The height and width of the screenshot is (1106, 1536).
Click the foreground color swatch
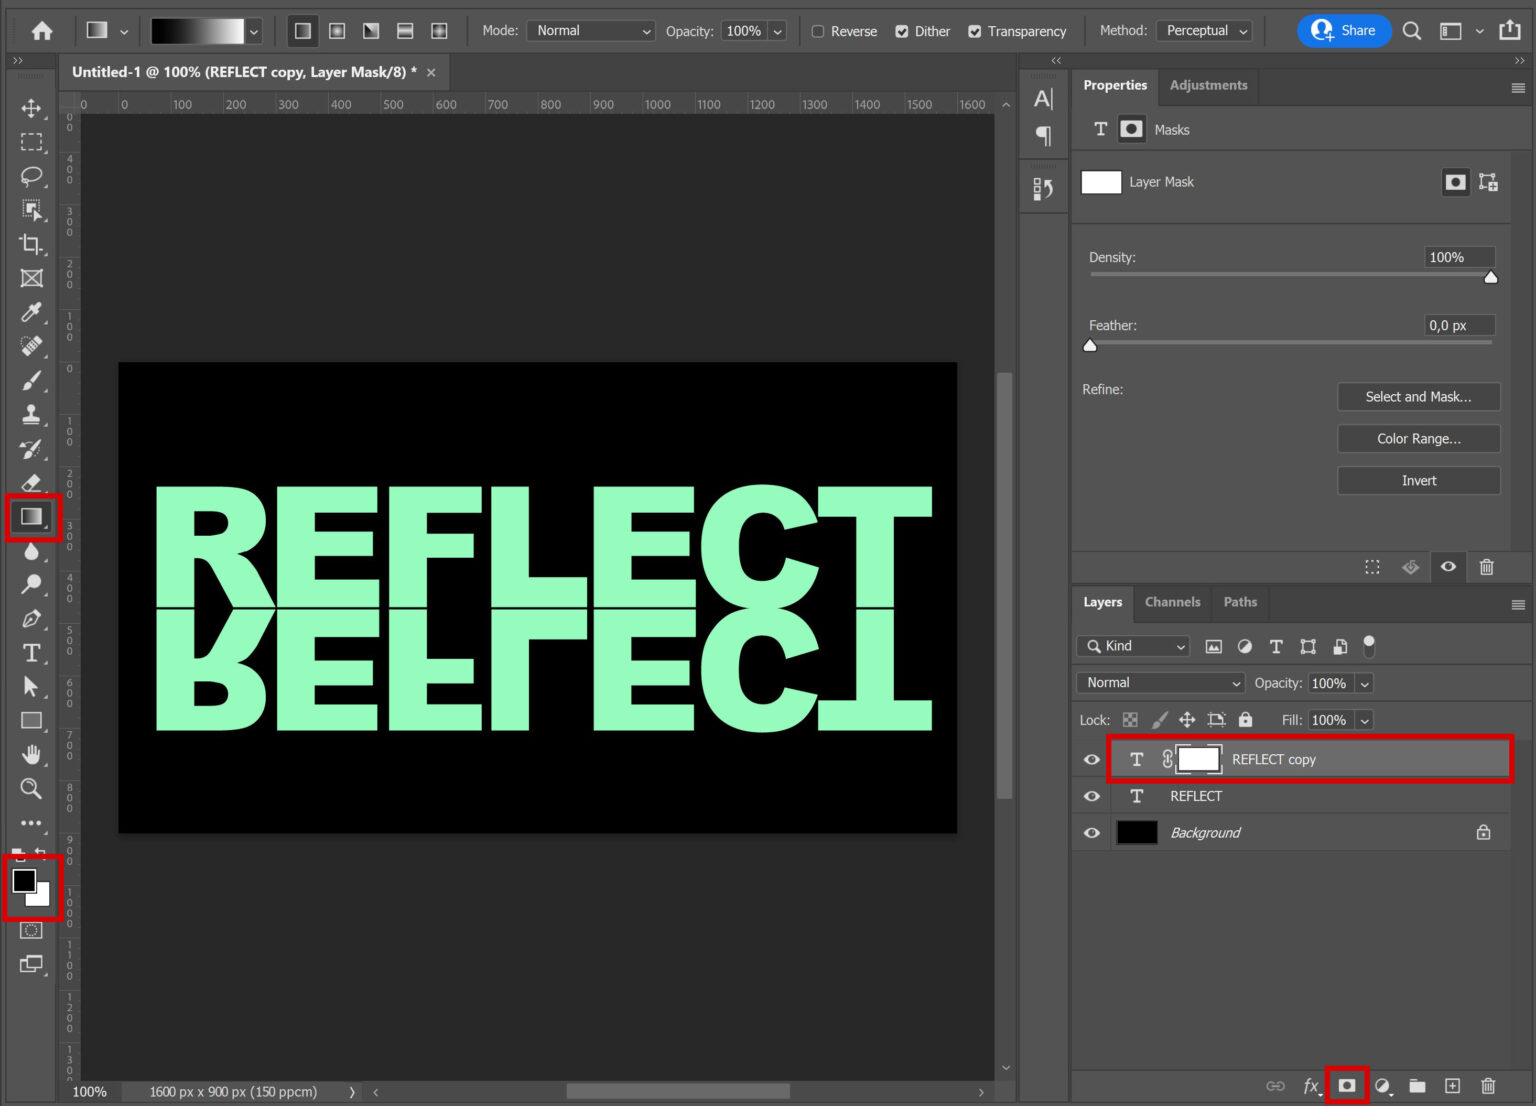pyautogui.click(x=25, y=880)
